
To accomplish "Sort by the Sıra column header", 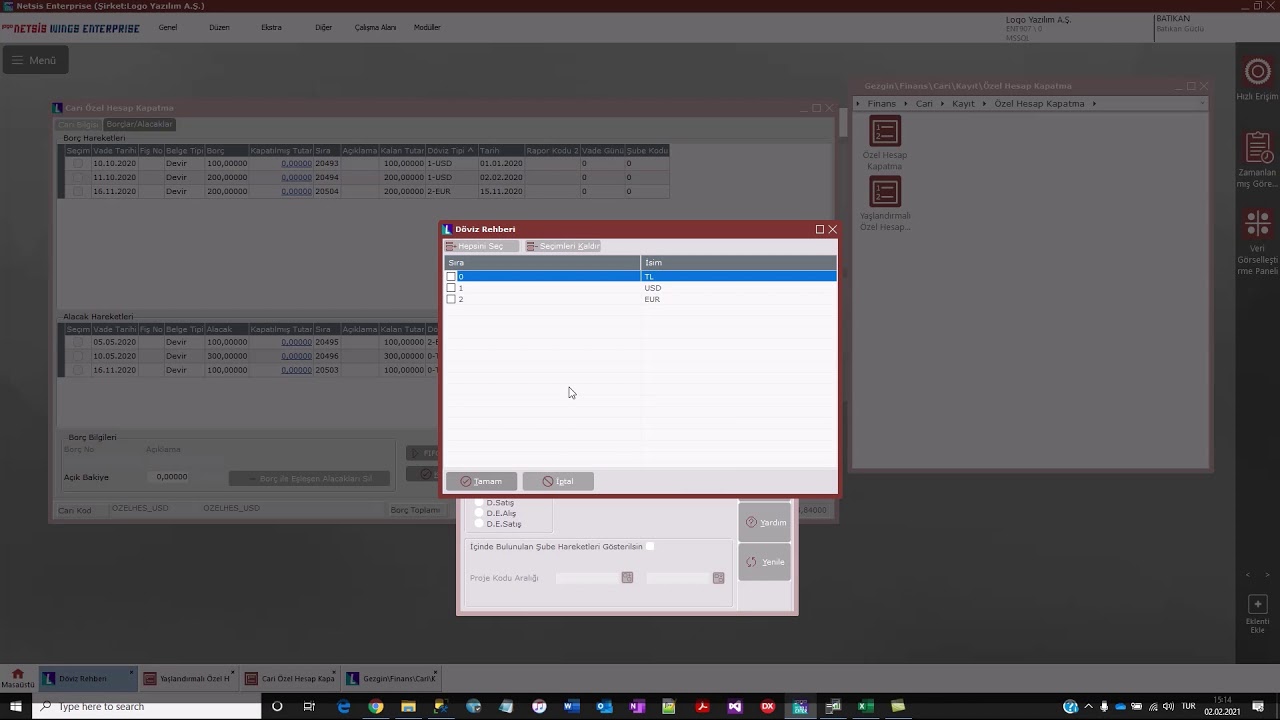I will 542,262.
